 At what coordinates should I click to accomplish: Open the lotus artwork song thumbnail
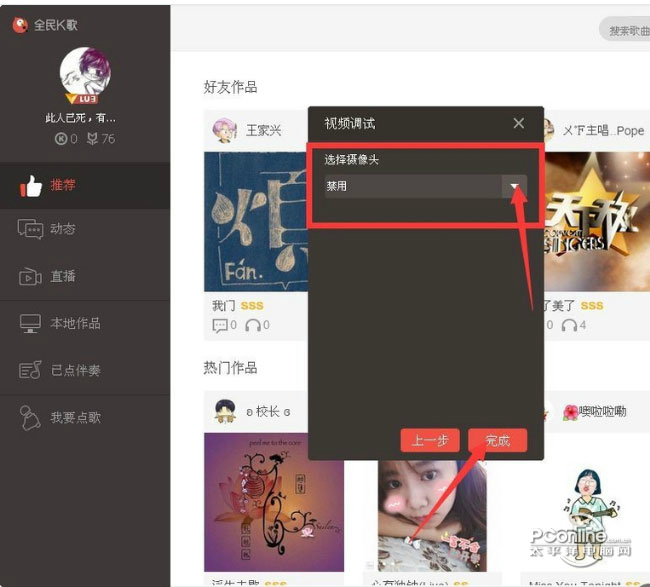pyautogui.click(x=274, y=502)
